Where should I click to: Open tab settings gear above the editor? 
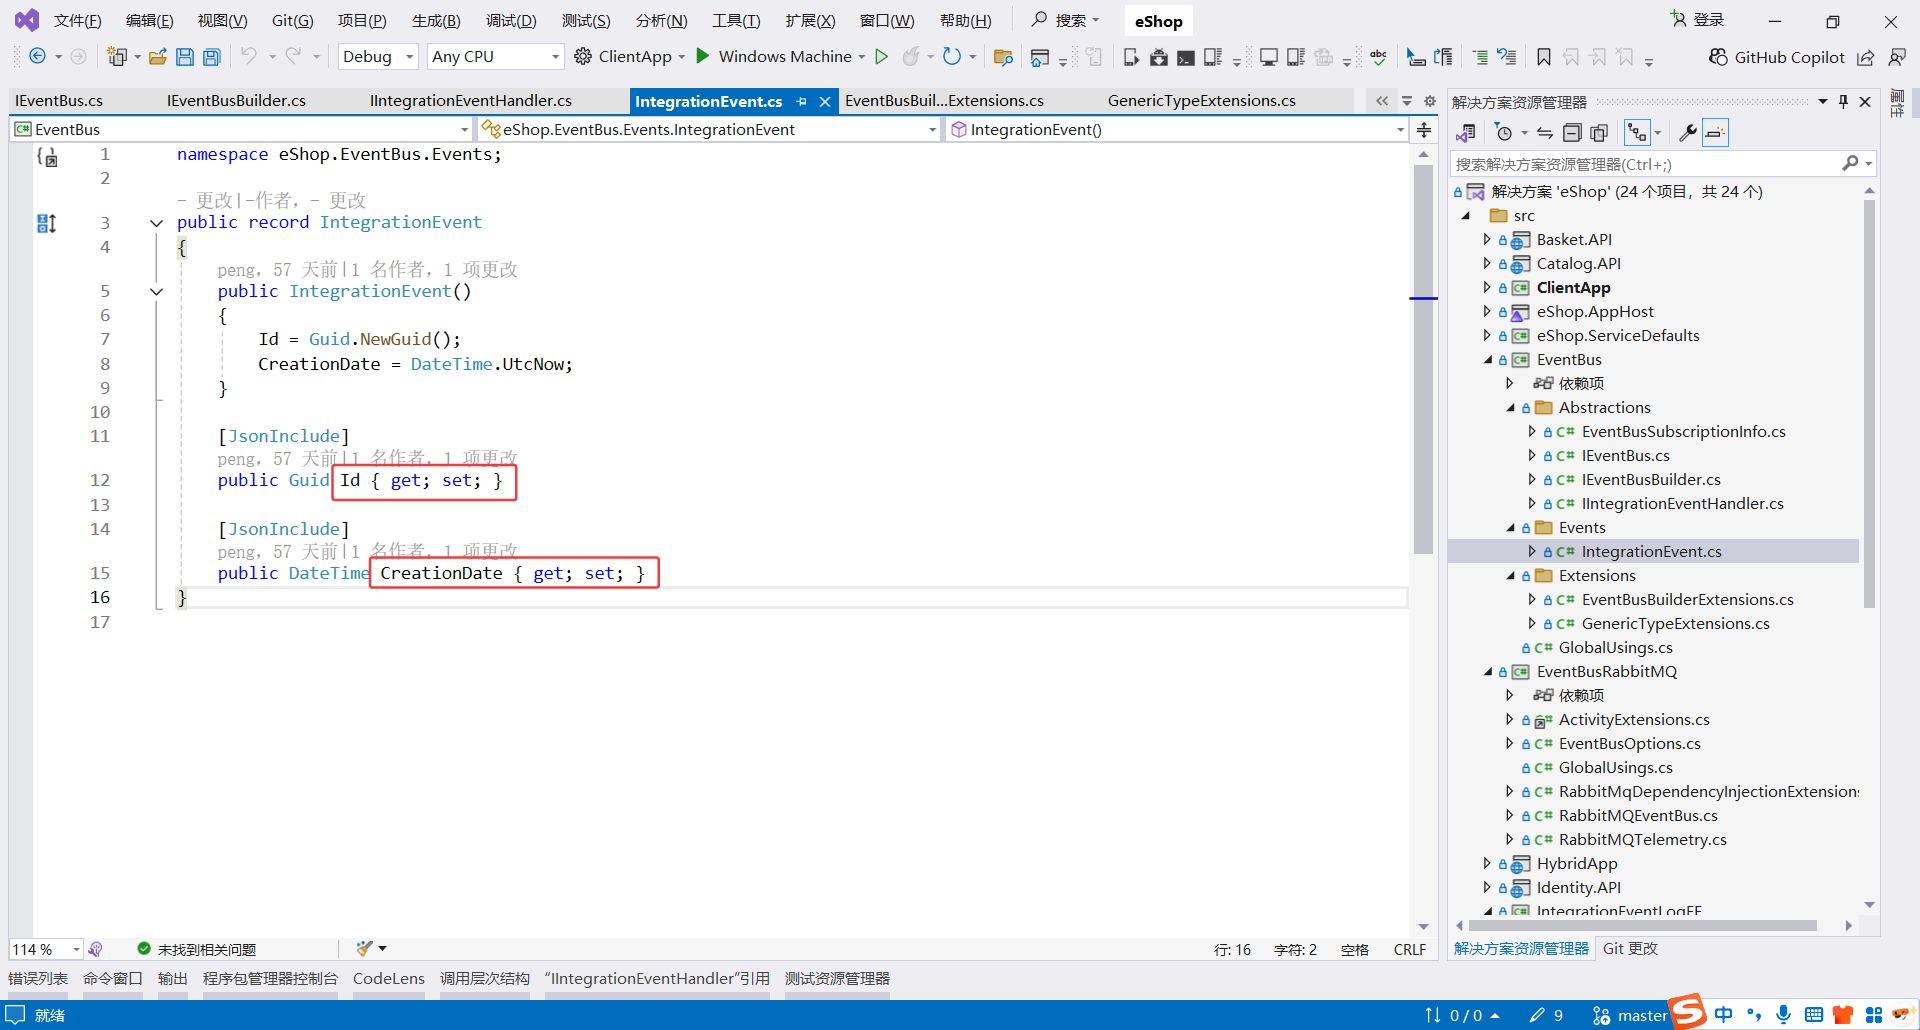[1430, 101]
